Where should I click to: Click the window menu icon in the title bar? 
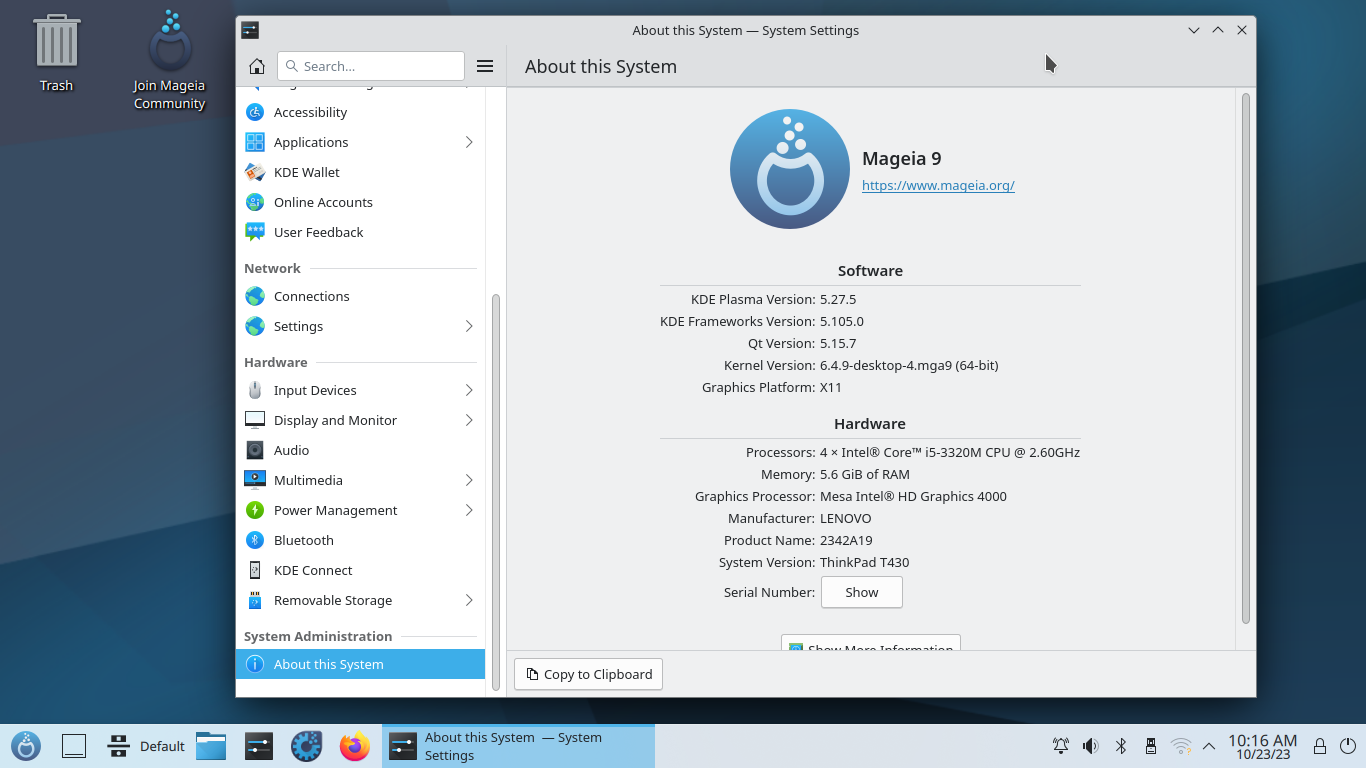(250, 30)
